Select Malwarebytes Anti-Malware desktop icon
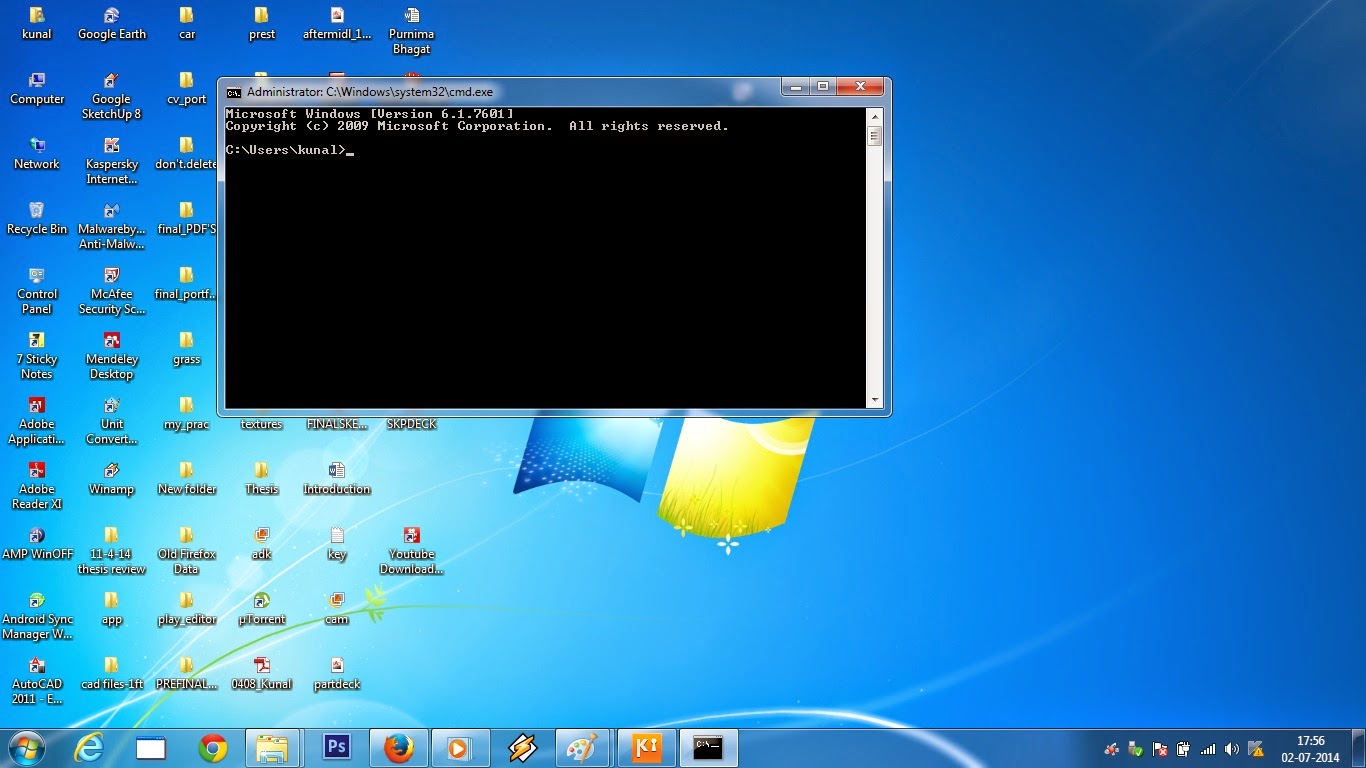1366x768 pixels. pyautogui.click(x=112, y=226)
